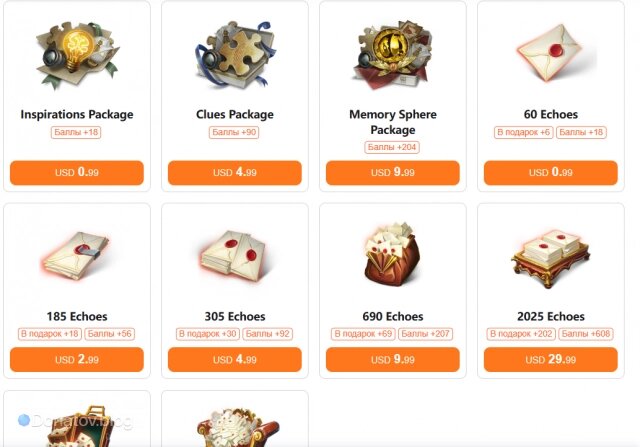Viewport: 640px width, 447px height.
Task: Select the 185 Echoes envelope stack icon
Action: click(76, 256)
